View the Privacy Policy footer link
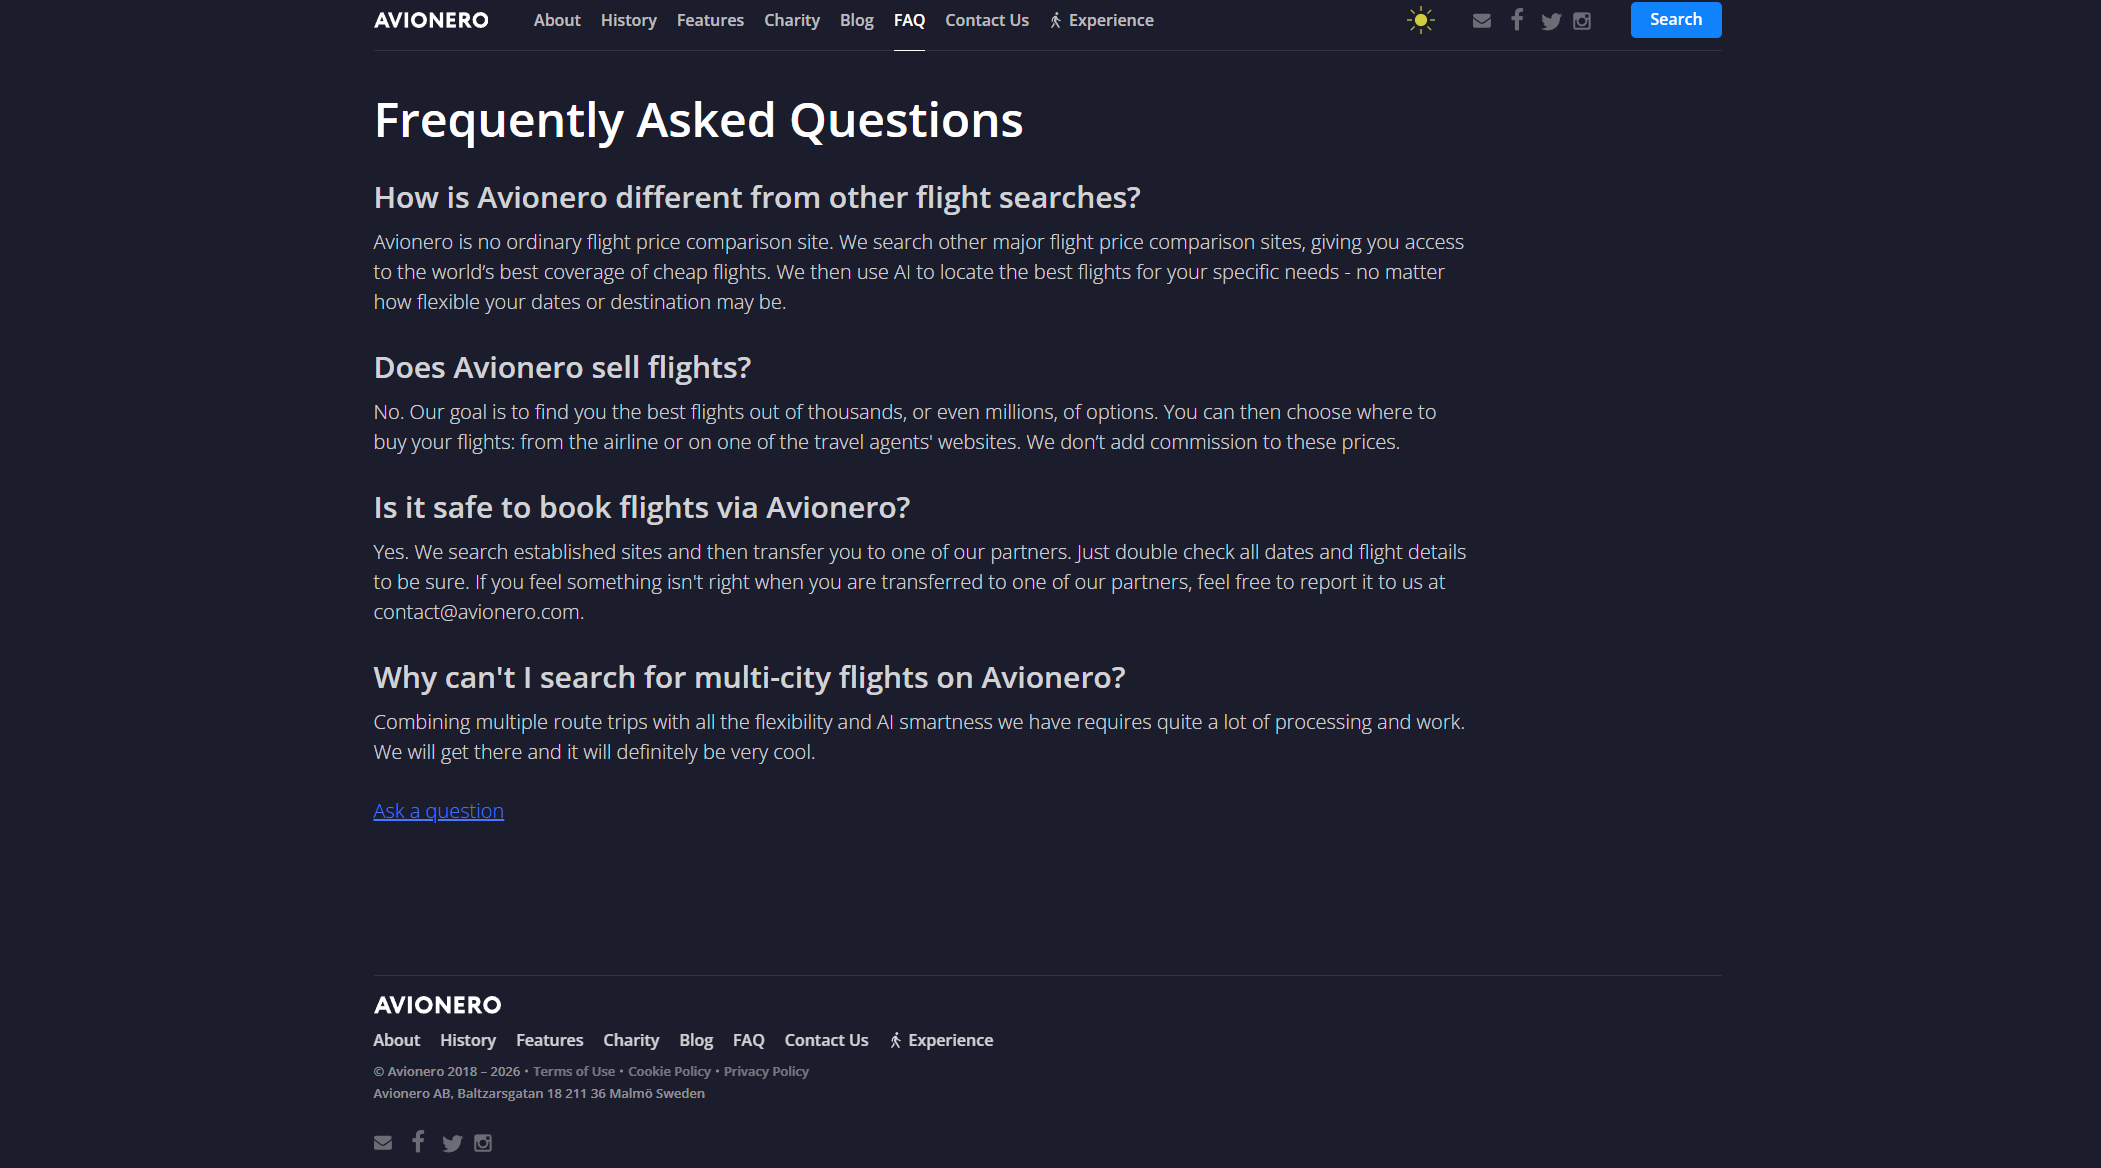 [x=766, y=1071]
